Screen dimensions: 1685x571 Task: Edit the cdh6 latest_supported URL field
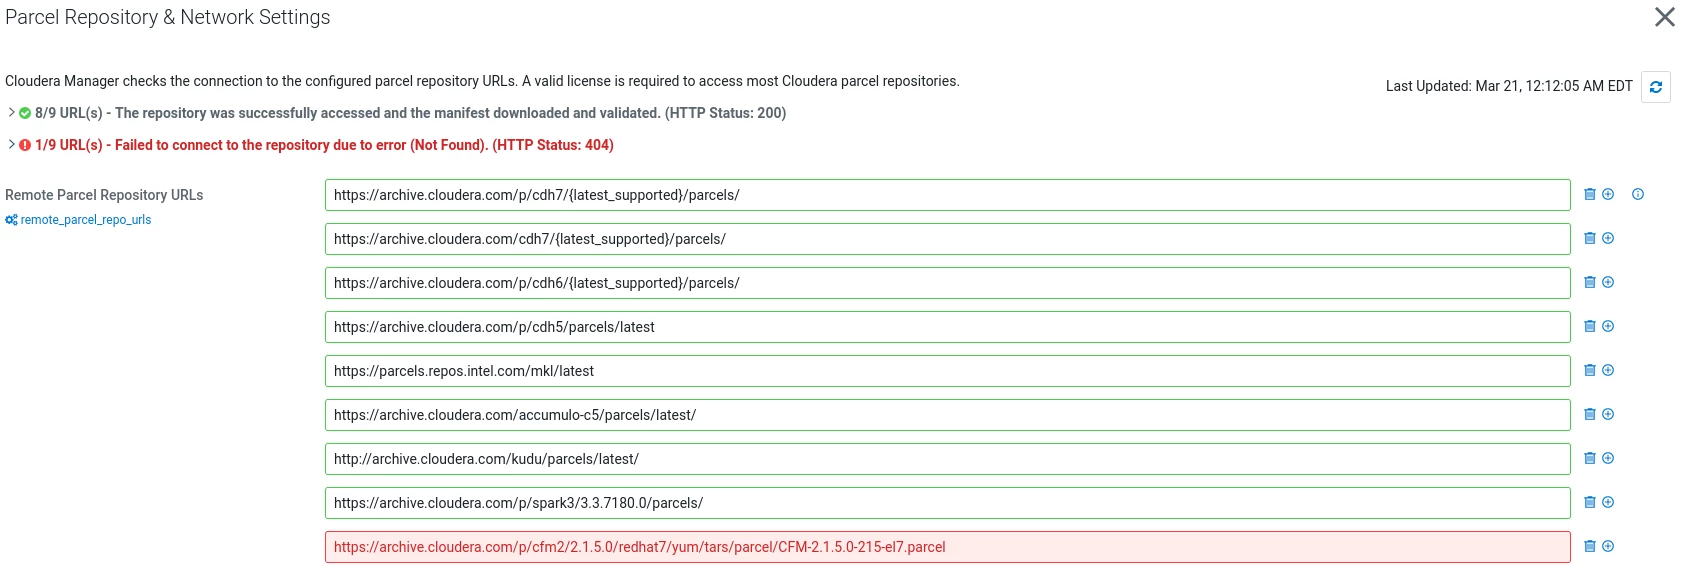pyautogui.click(x=947, y=283)
